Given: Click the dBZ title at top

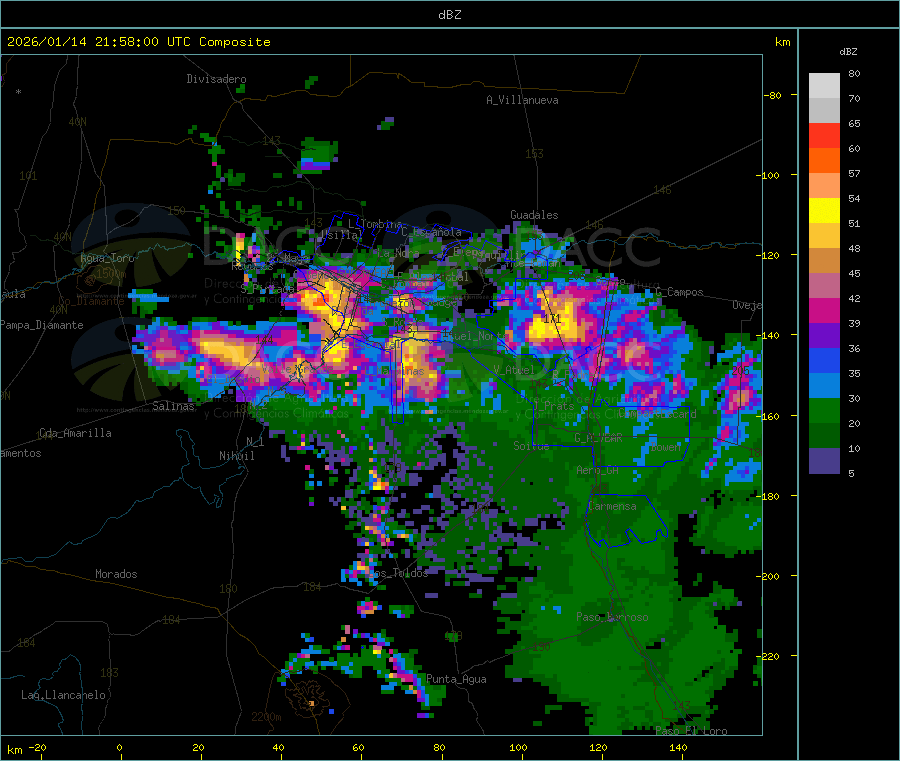Looking at the screenshot, I should click(449, 15).
